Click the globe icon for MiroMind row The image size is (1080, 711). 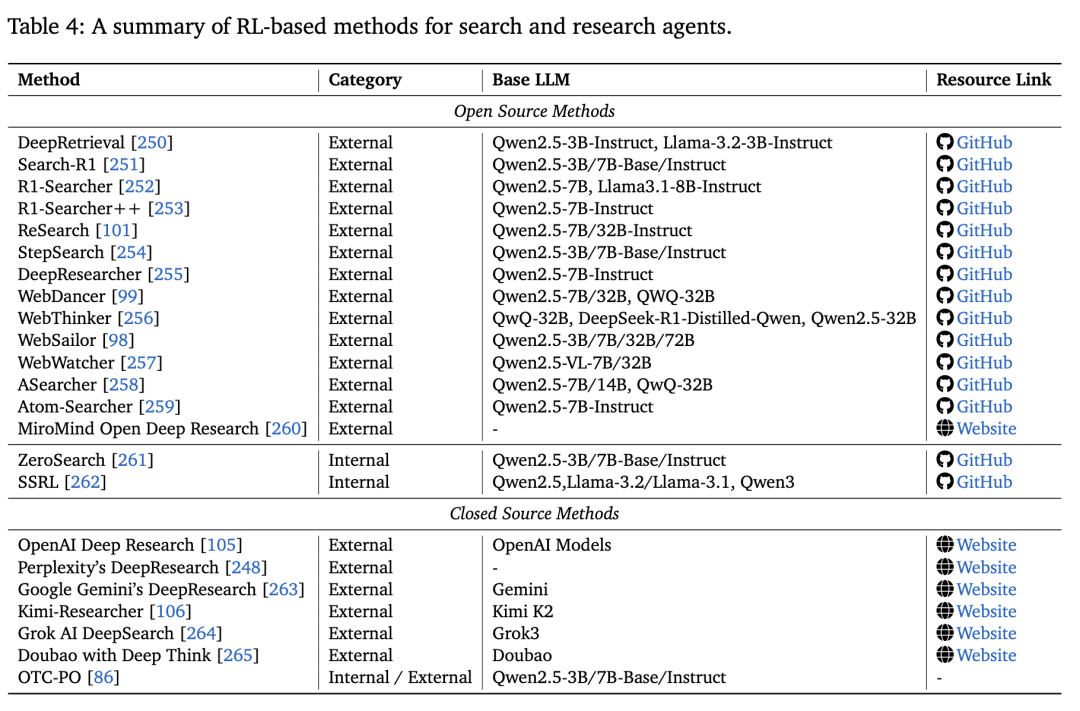click(x=945, y=429)
